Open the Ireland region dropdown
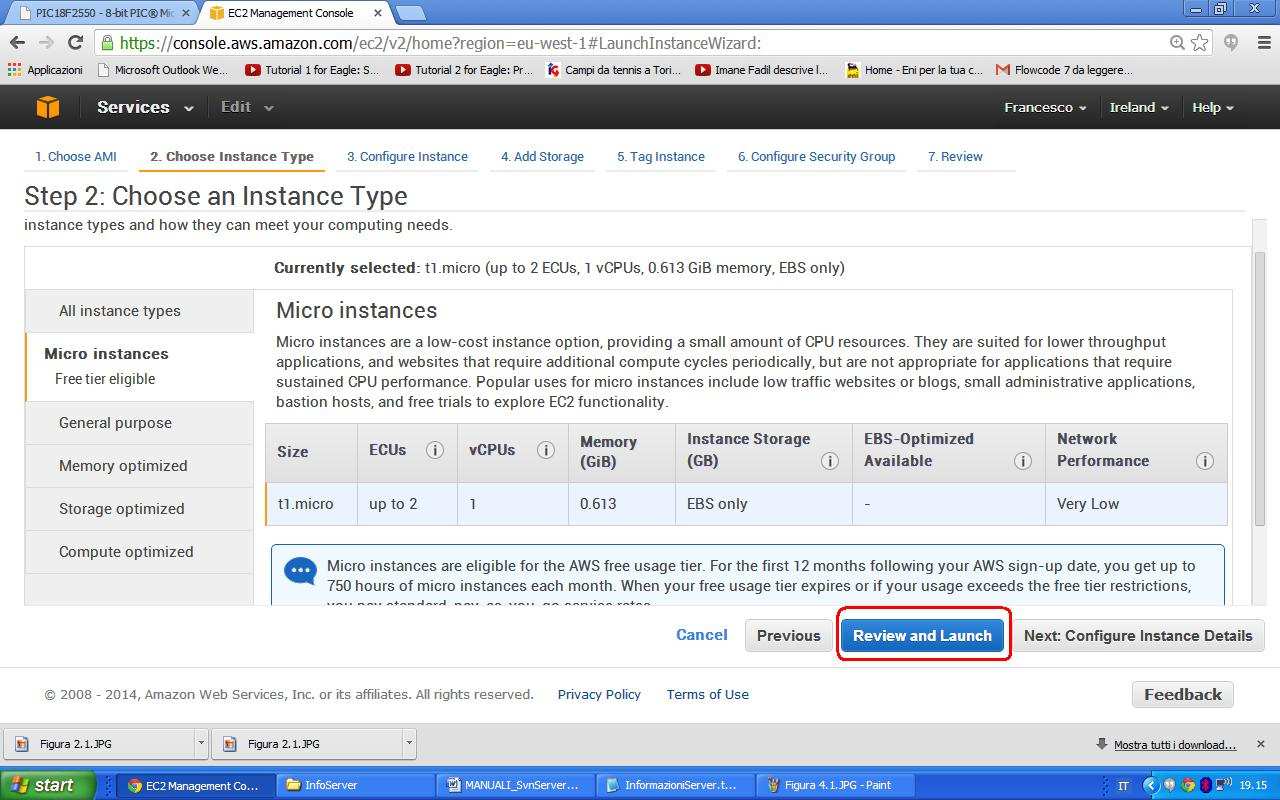Screen dimensions: 1280x800 [1139, 107]
